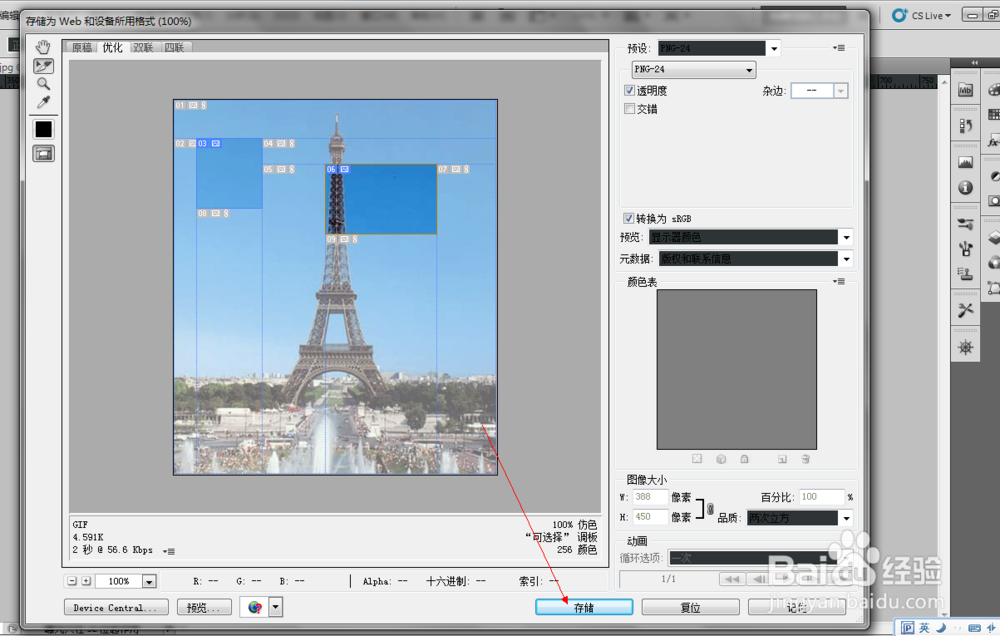The image size is (1000, 636).
Task: Click the new color icon under color table
Action: pos(783,459)
